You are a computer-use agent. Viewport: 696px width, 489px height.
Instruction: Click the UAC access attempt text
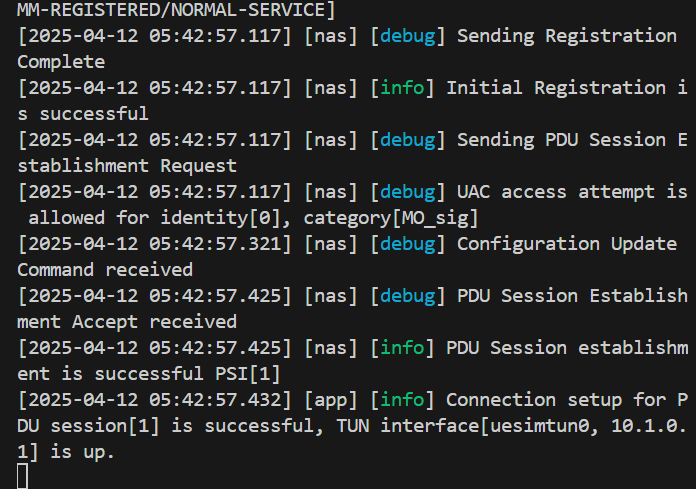point(556,192)
